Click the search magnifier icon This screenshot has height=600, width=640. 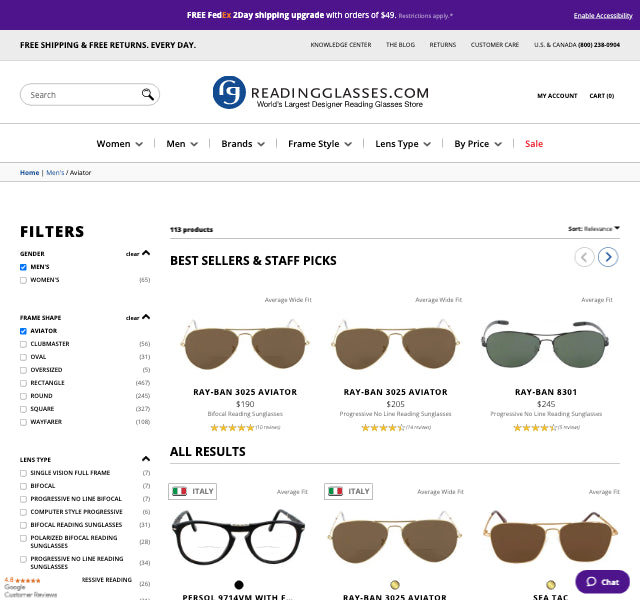pyautogui.click(x=147, y=94)
